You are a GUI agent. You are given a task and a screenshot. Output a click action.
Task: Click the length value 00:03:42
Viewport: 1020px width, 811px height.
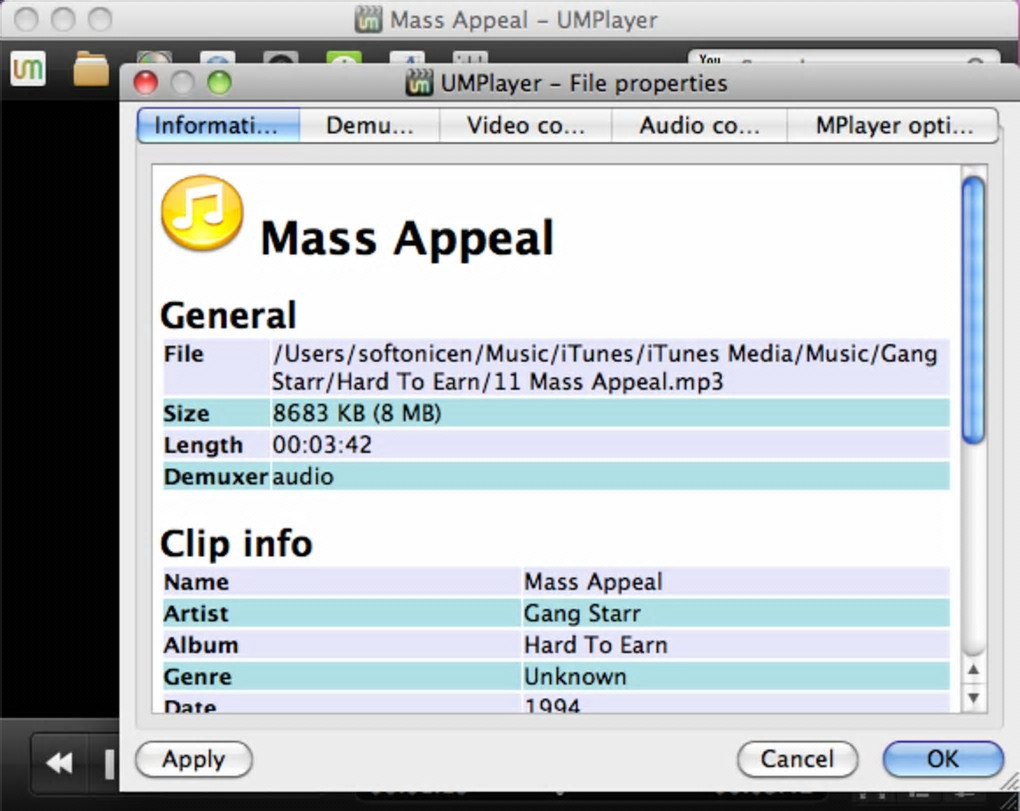[322, 445]
